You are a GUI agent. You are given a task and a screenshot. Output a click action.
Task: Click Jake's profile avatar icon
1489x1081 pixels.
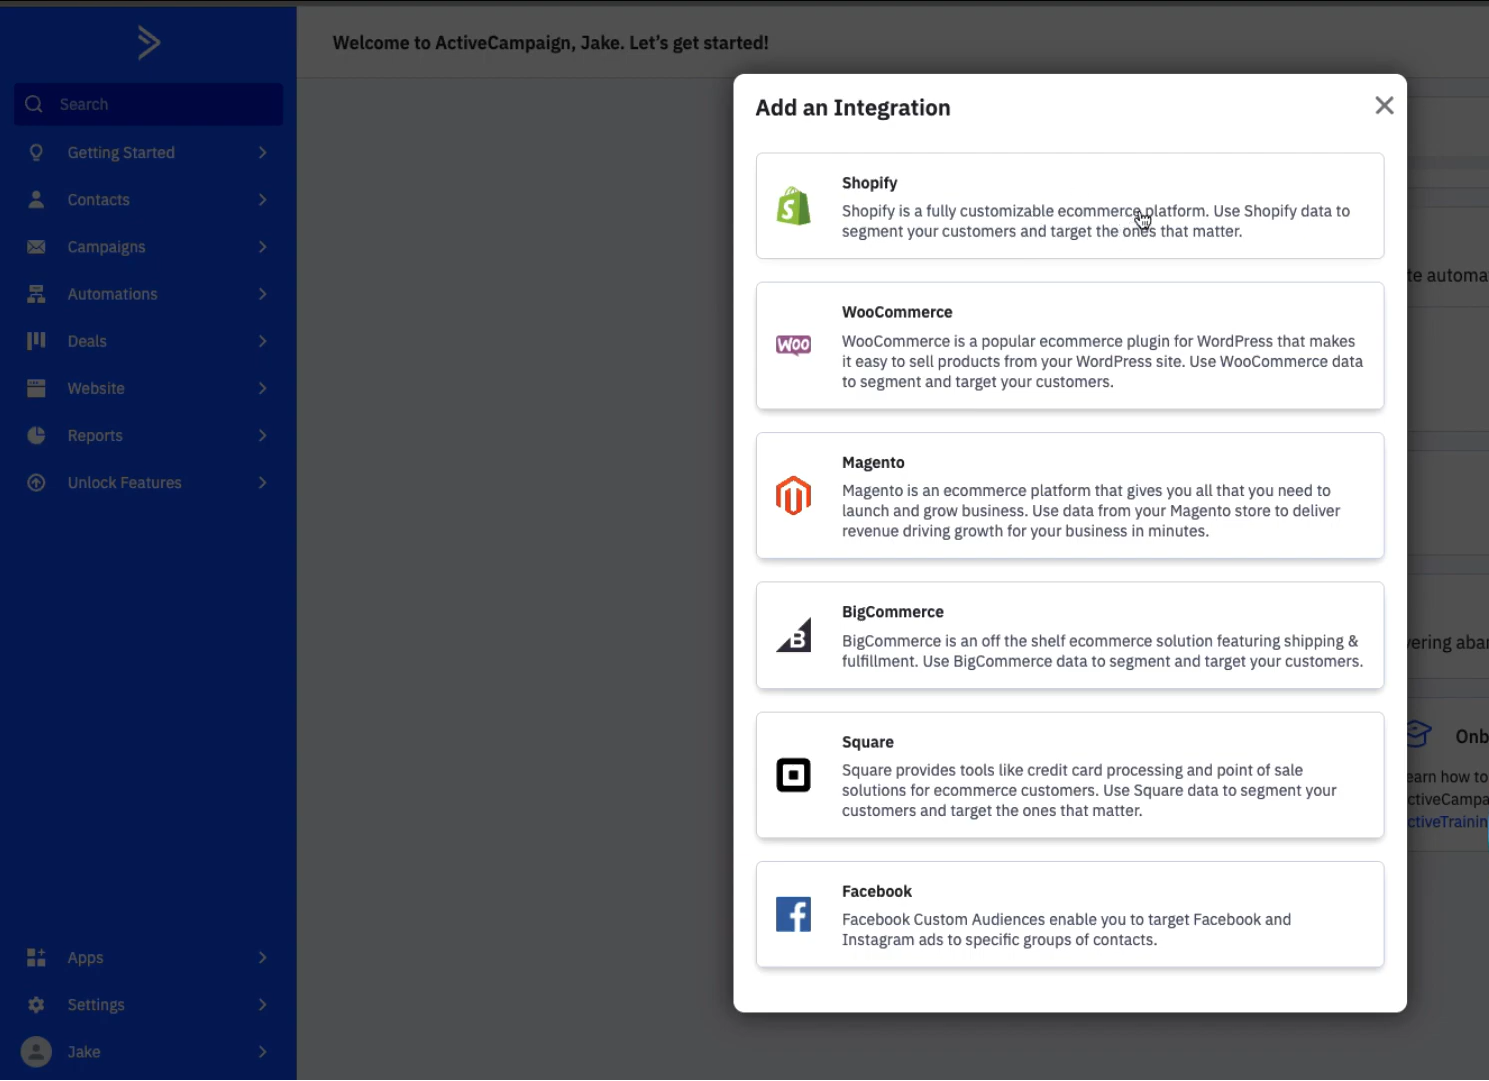tap(36, 1051)
